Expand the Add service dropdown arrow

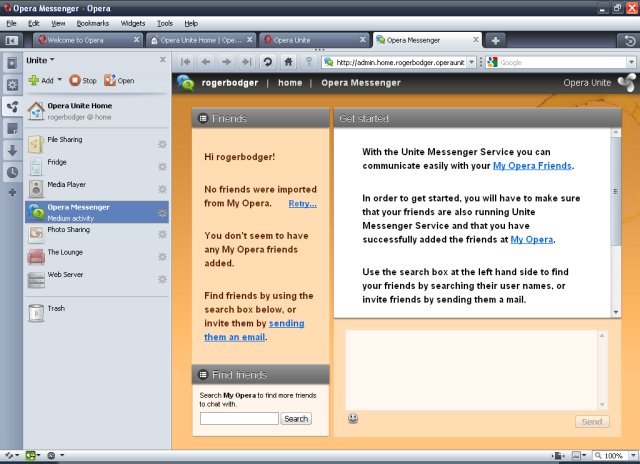pyautogui.click(x=59, y=80)
